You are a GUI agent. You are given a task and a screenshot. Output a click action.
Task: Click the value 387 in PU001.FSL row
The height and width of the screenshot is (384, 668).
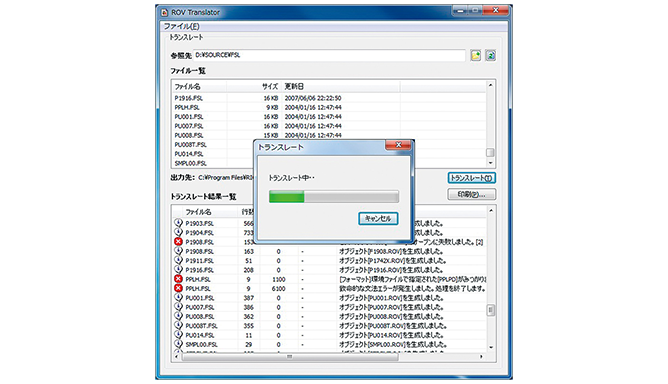point(248,298)
